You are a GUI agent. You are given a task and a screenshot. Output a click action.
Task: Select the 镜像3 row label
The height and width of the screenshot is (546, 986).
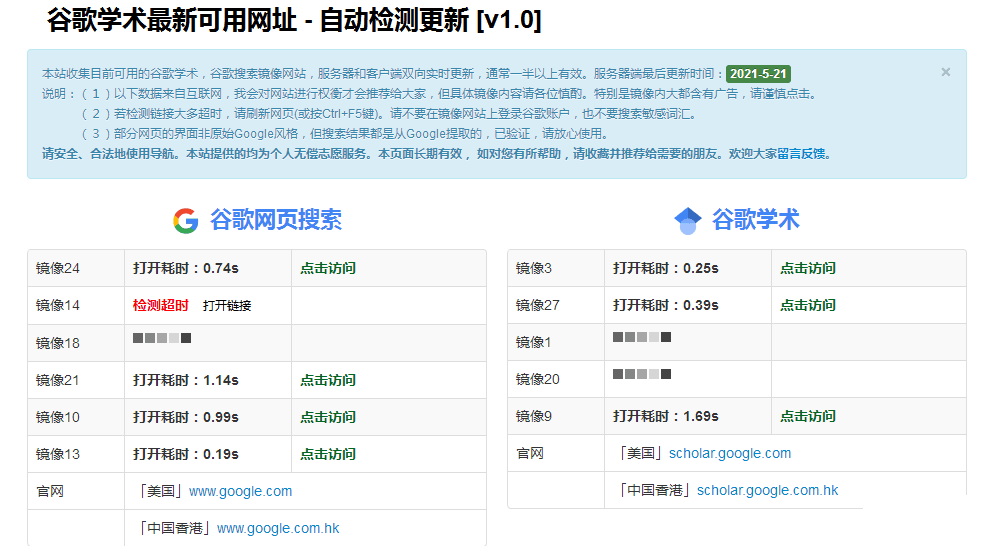(534, 269)
